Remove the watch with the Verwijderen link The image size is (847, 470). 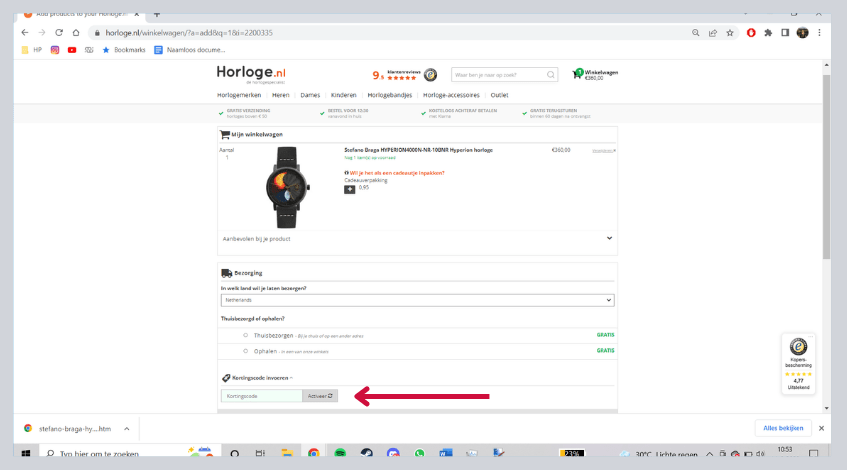coord(603,151)
